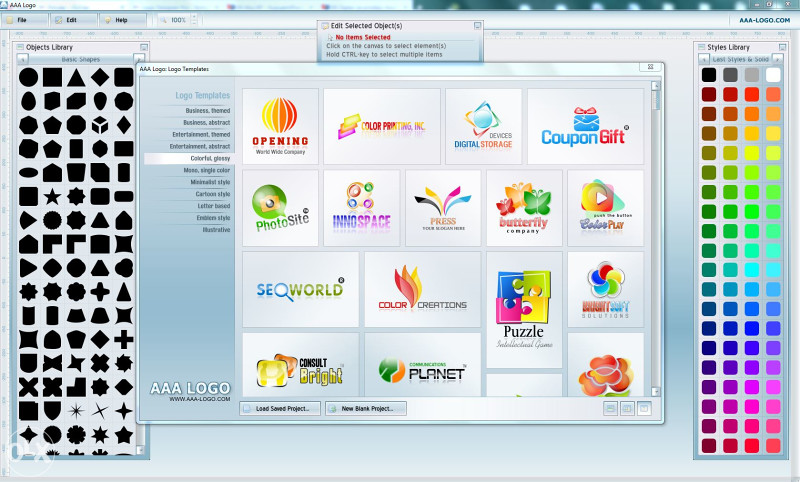
Task: Select the Letter based category
Action: [214, 206]
